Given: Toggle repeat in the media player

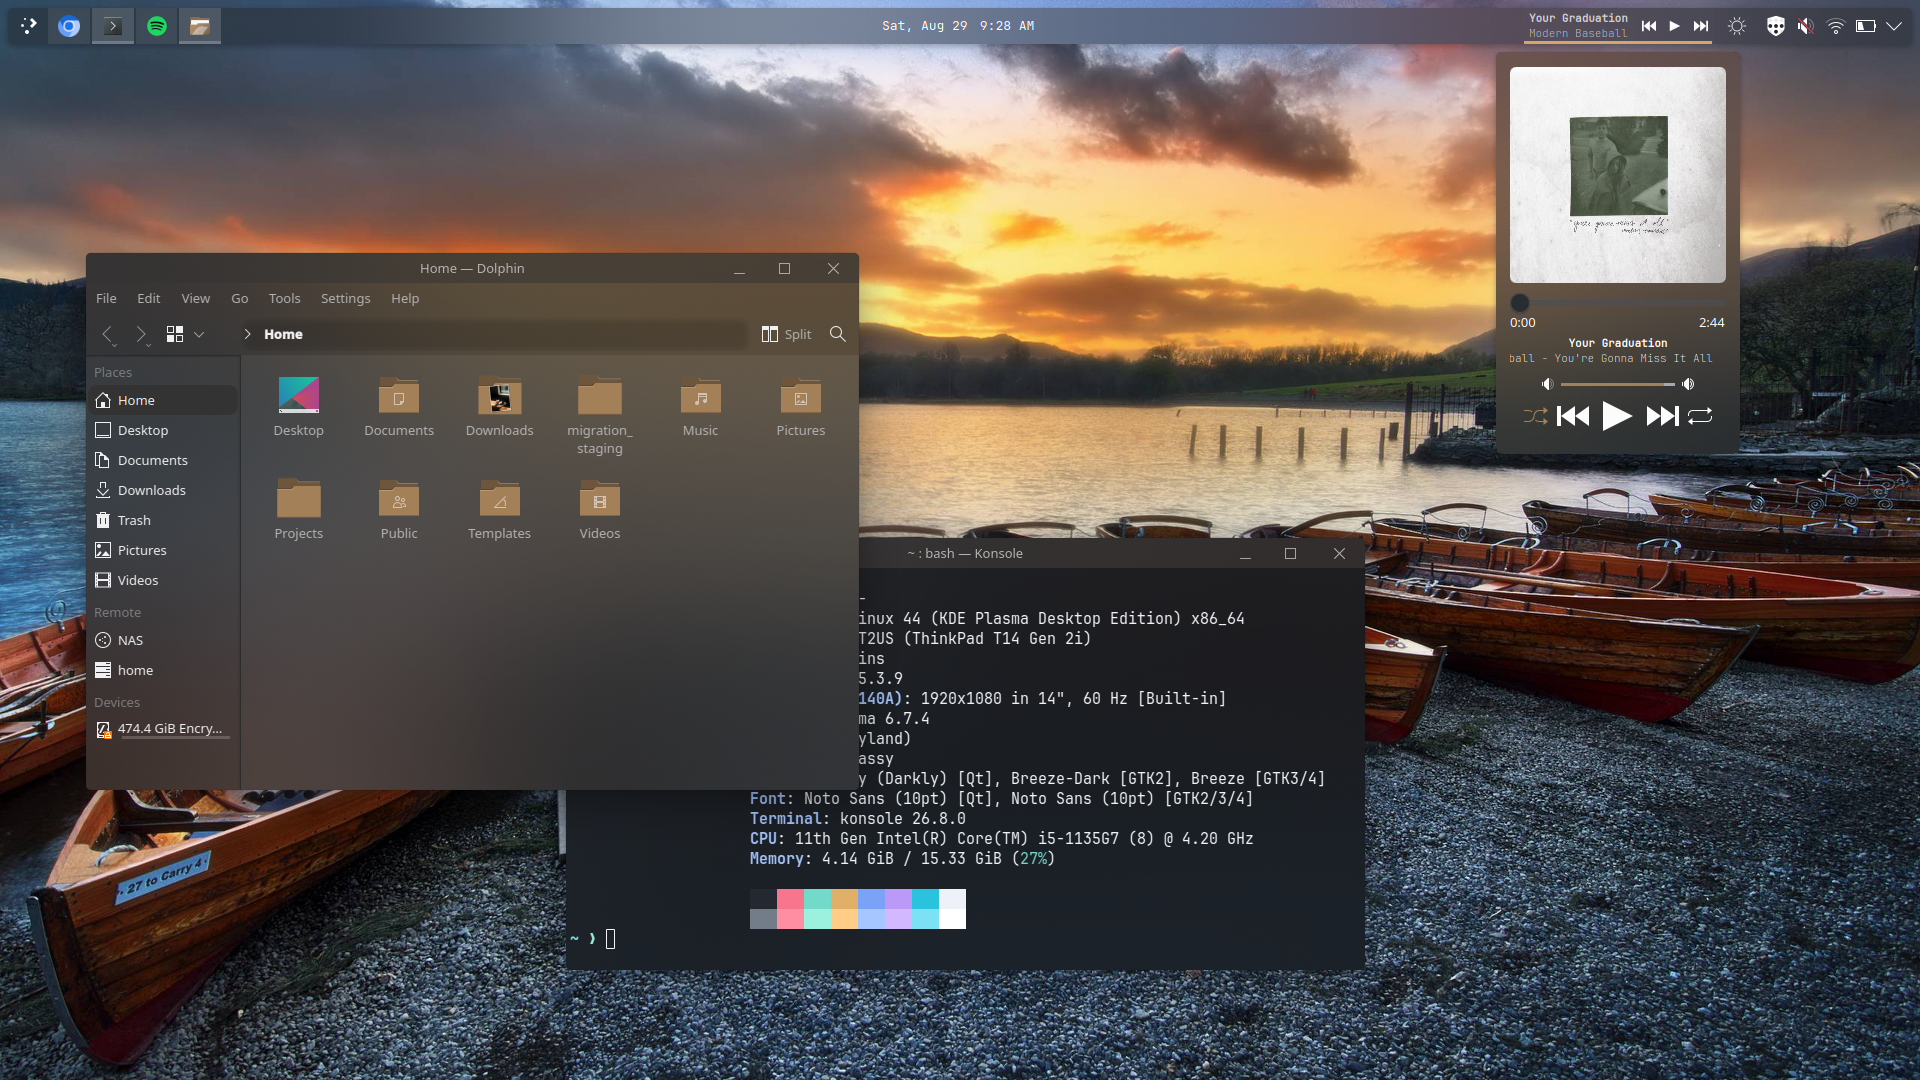Looking at the screenshot, I should [x=1700, y=416].
